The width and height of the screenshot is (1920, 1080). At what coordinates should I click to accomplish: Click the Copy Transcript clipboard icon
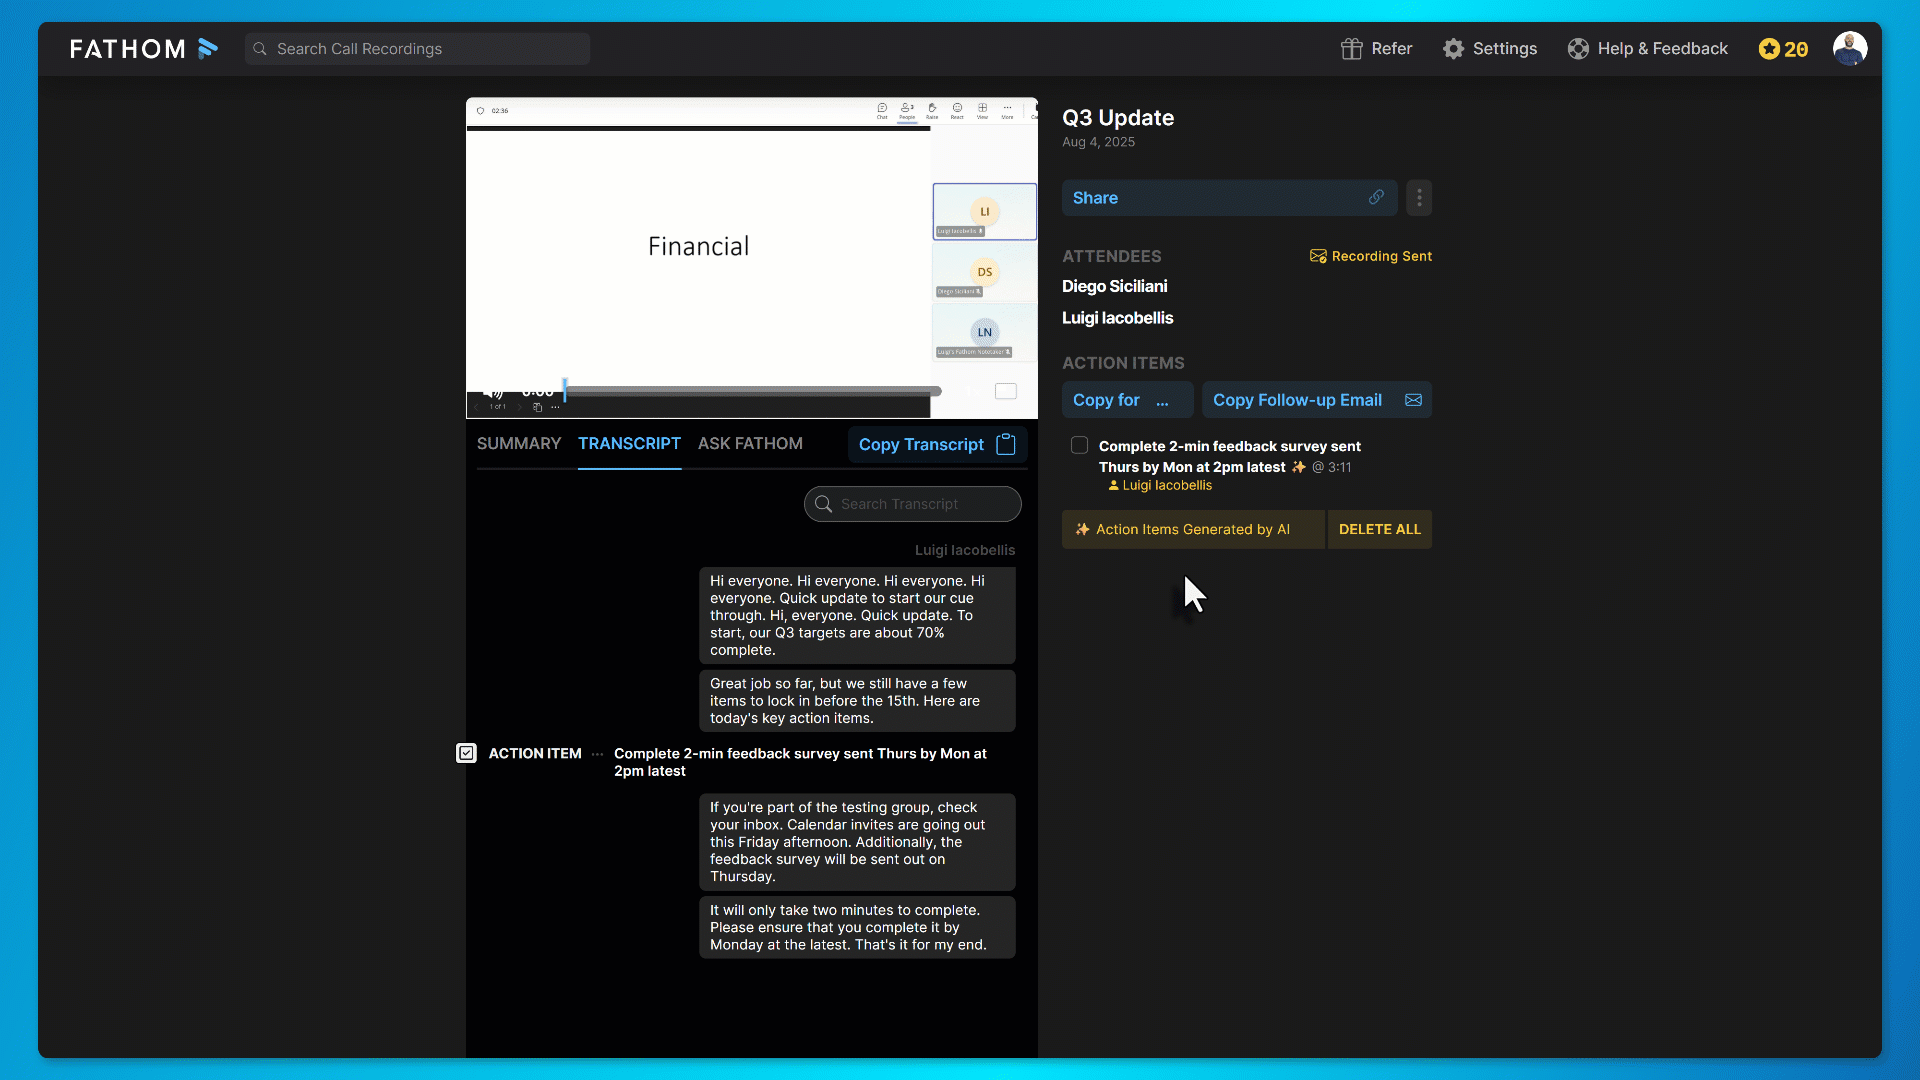1006,445
